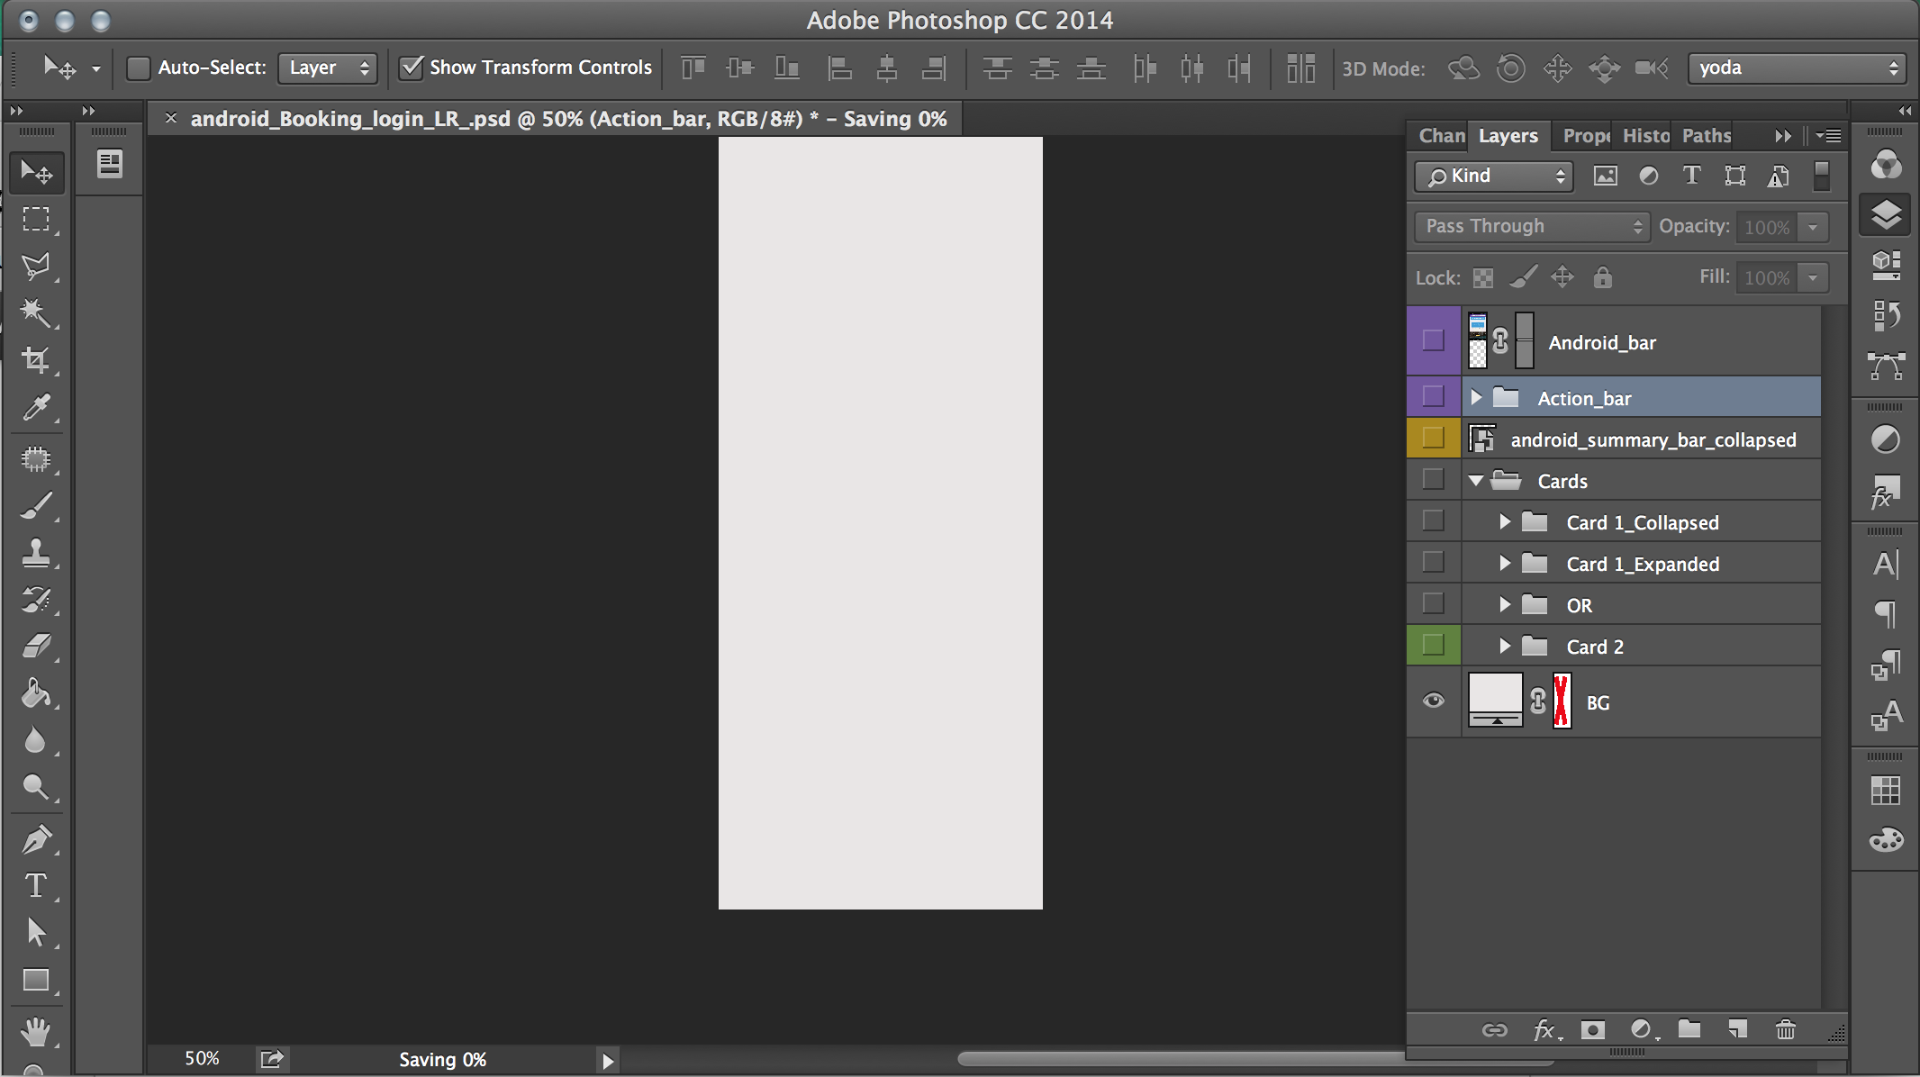1920x1077 pixels.
Task: Create new fill or adjustment layer
Action: click(1642, 1030)
